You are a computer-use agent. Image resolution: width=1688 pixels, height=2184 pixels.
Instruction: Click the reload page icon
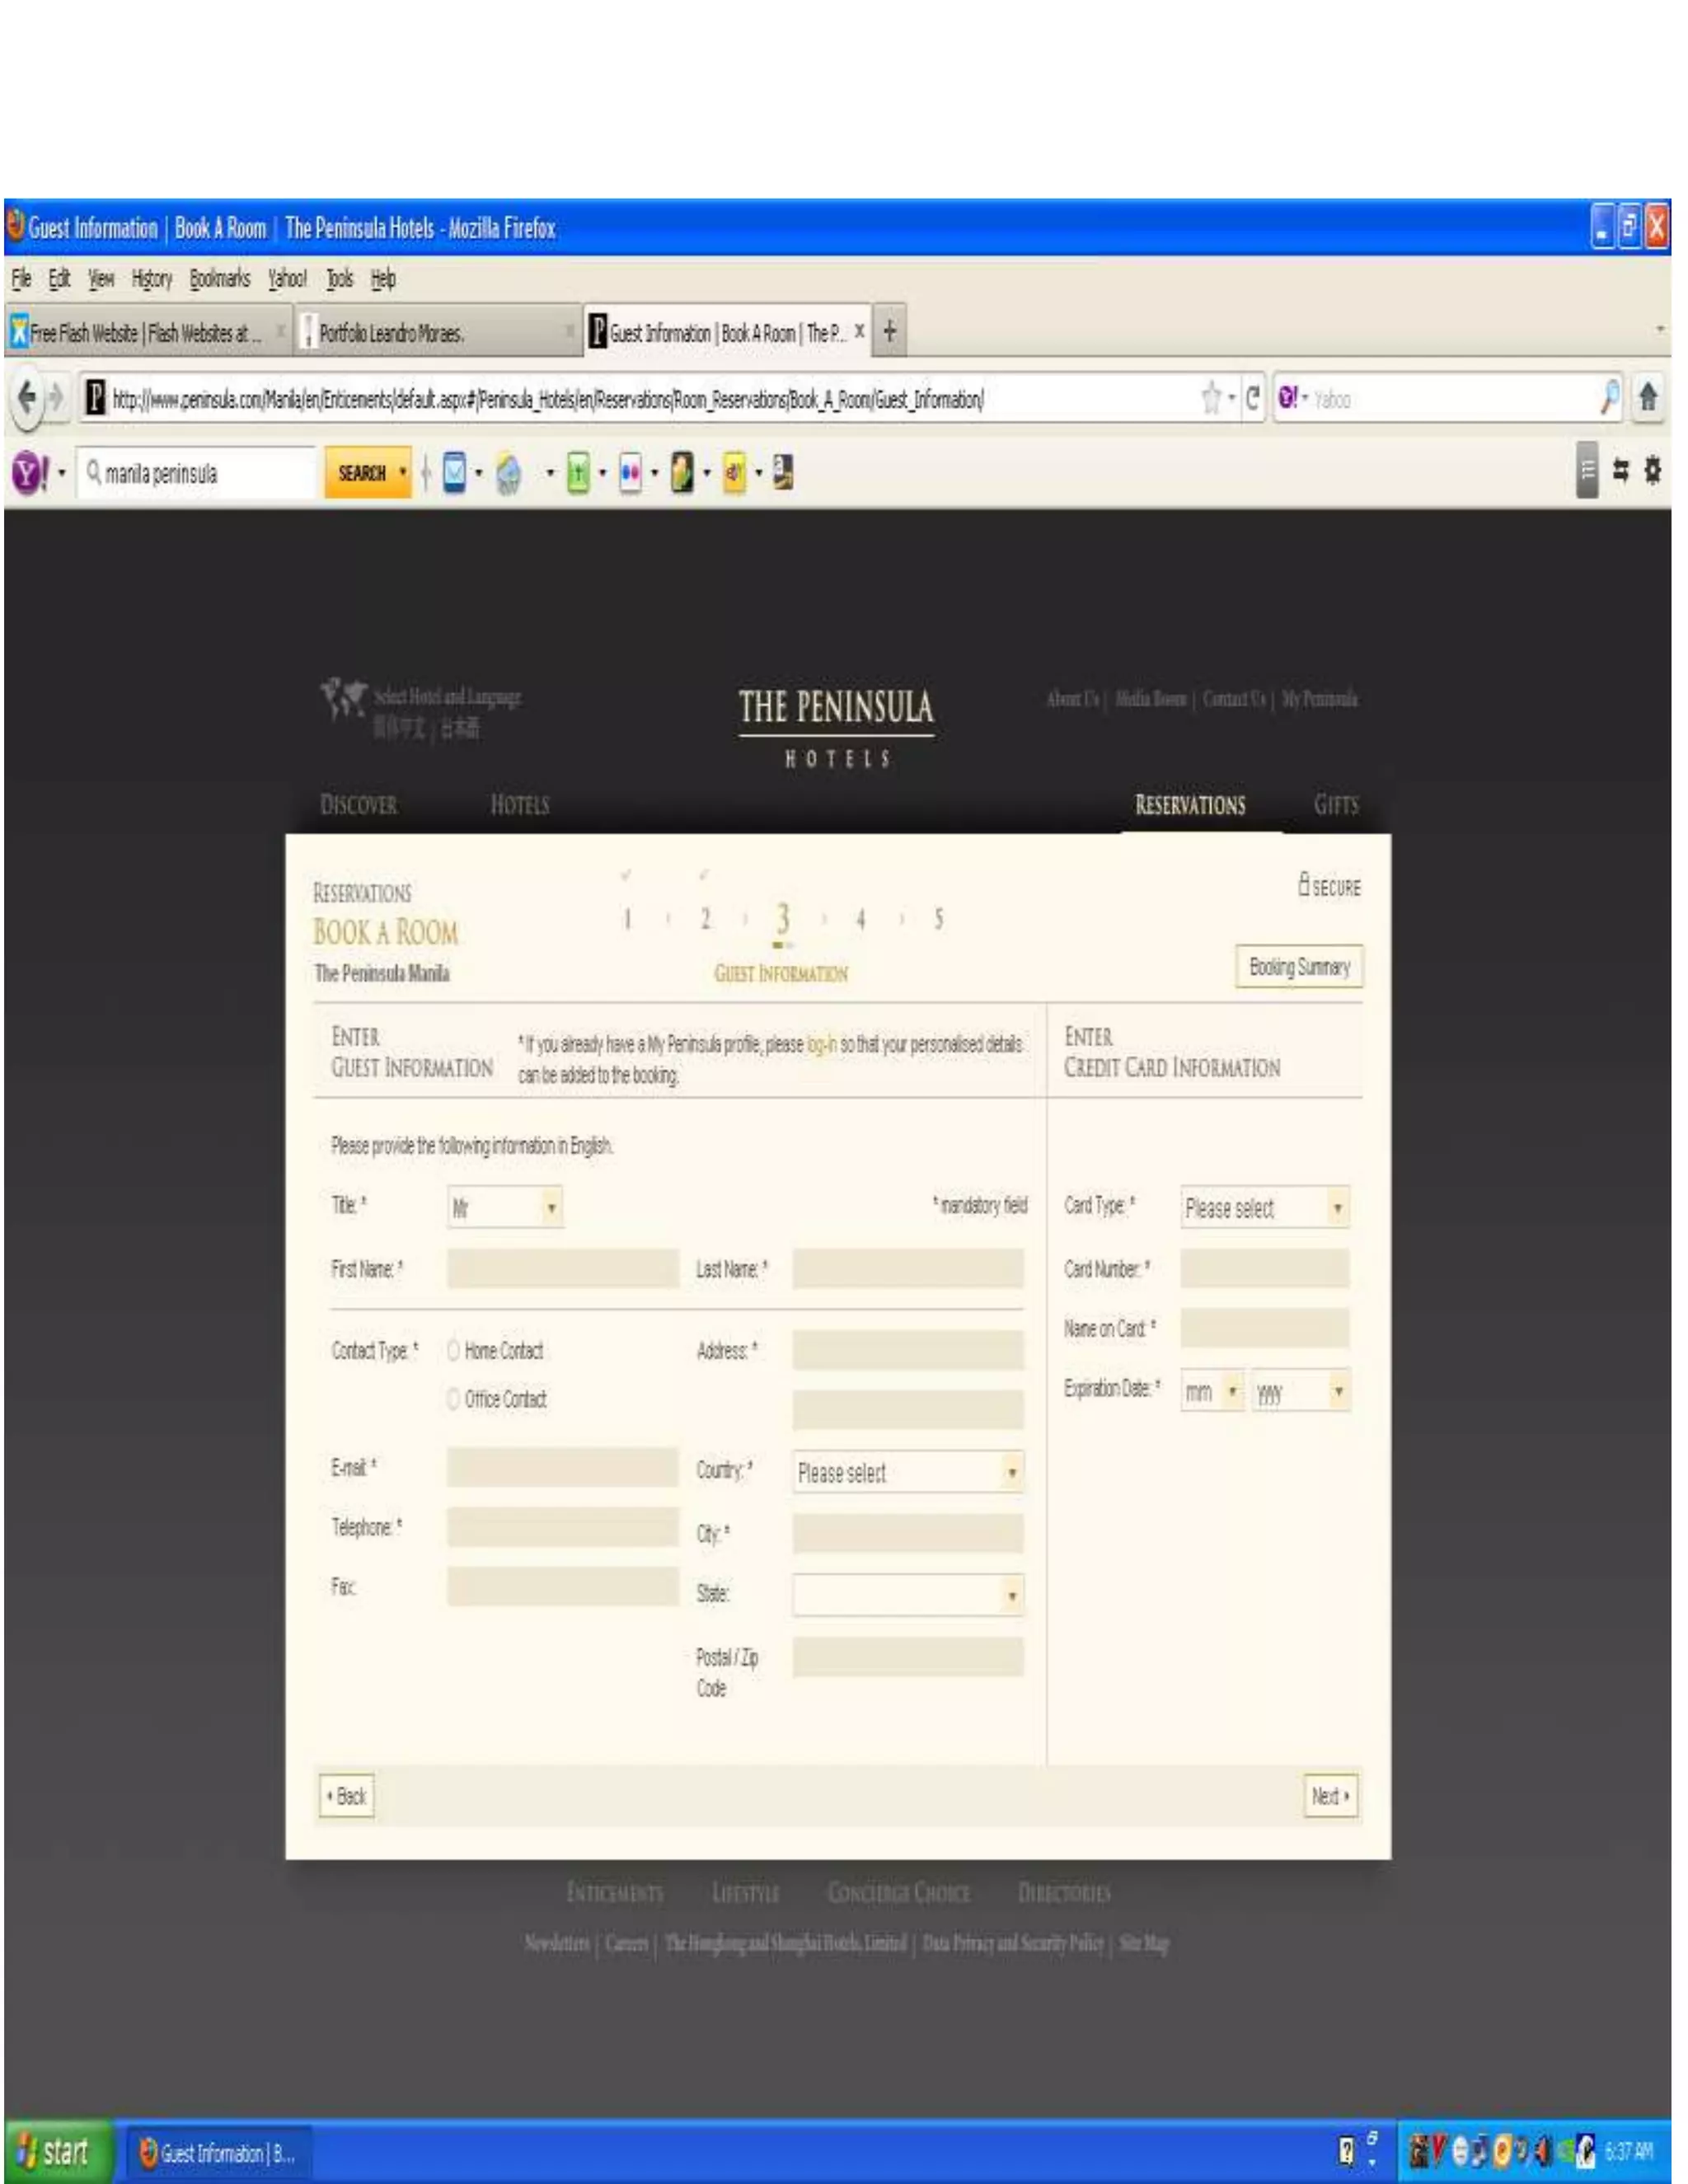[x=1252, y=398]
